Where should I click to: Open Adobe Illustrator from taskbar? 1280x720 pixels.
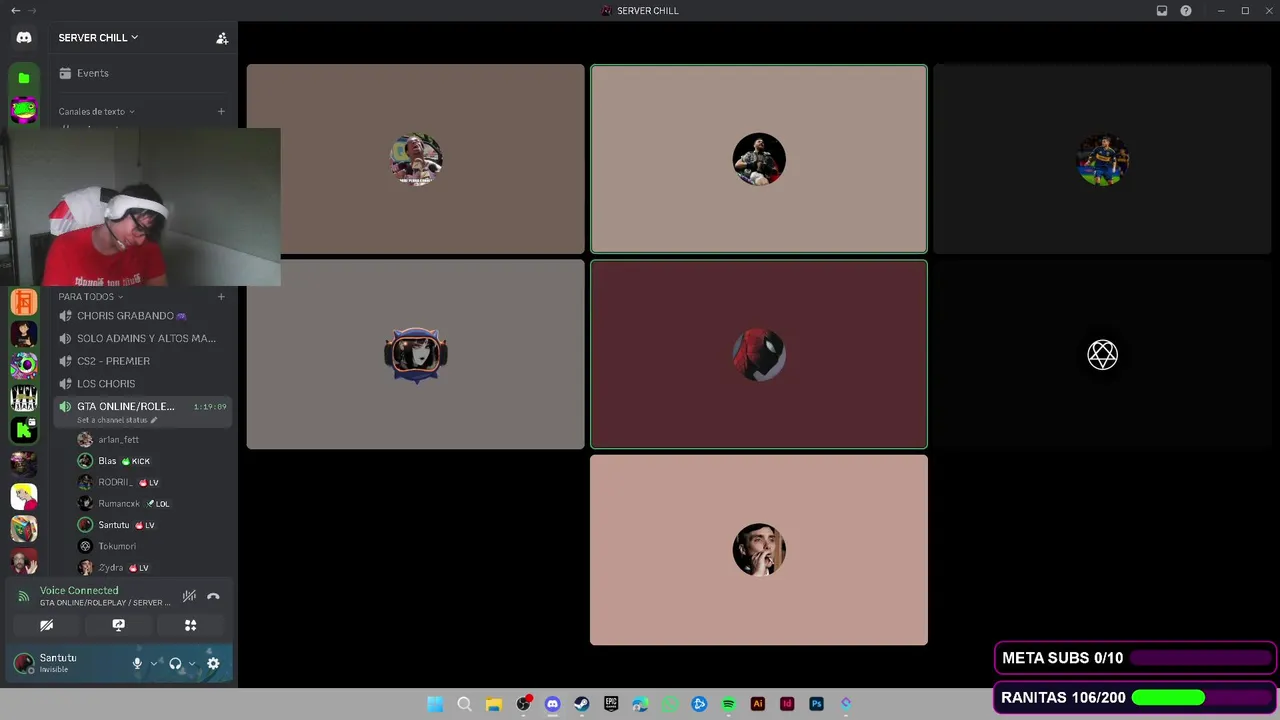(757, 704)
